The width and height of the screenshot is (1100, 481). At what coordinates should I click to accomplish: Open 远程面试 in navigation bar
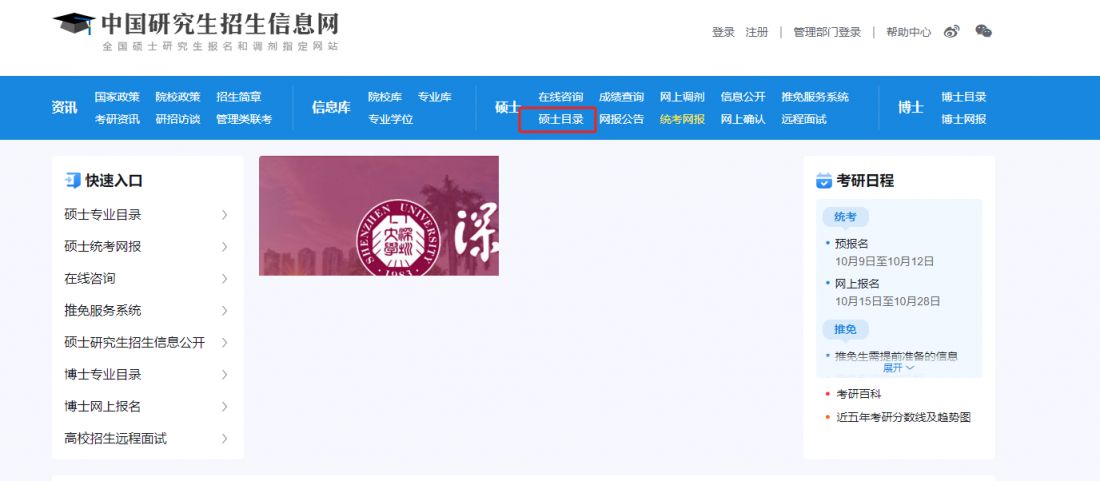pyautogui.click(x=804, y=119)
